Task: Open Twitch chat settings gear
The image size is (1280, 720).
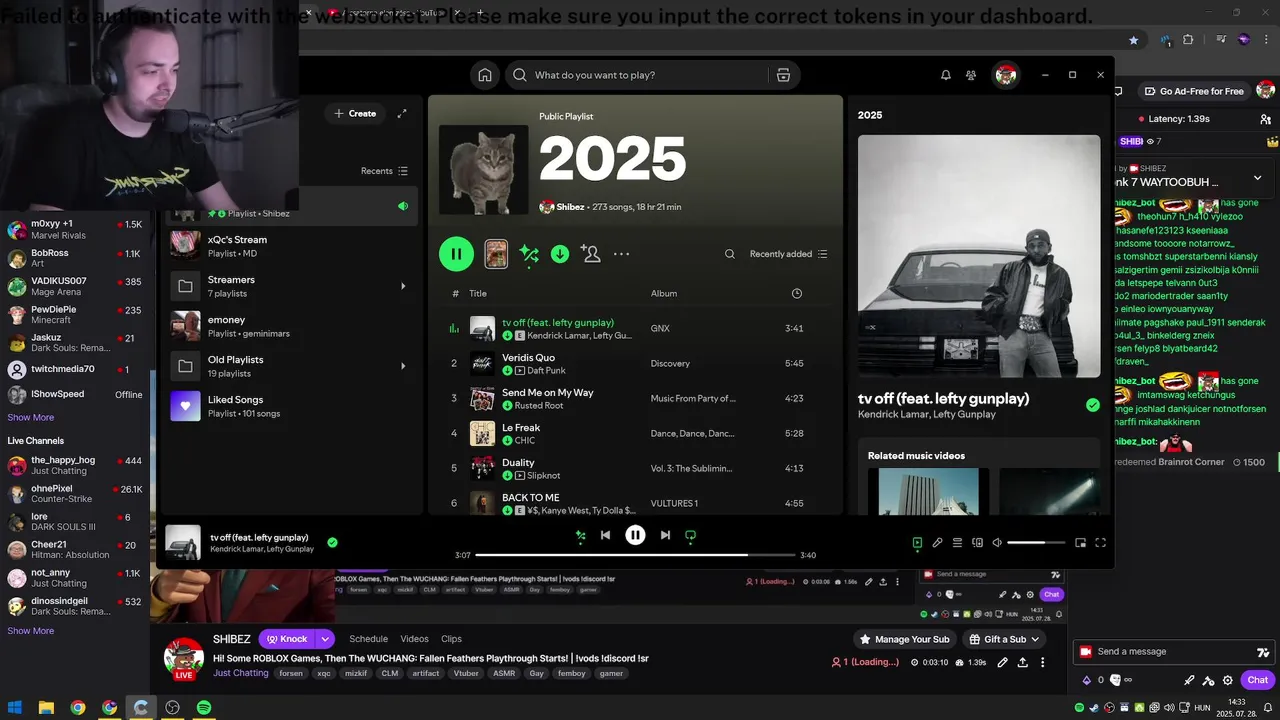Action: [x=1230, y=680]
